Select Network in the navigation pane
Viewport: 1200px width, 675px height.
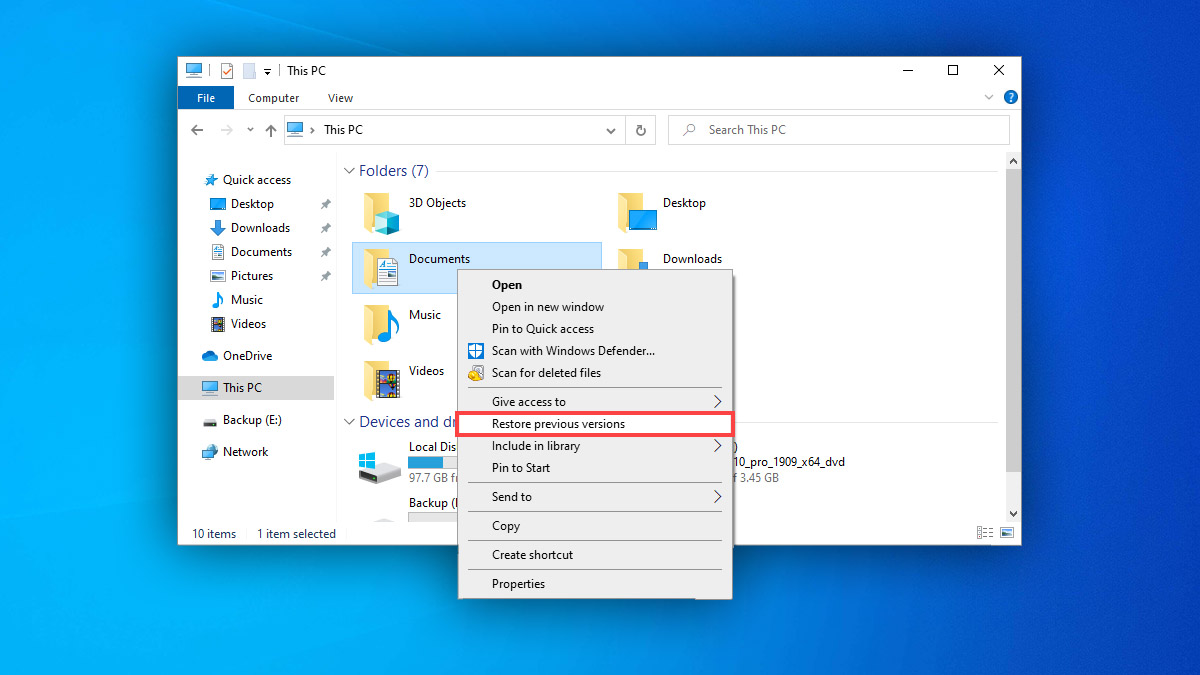(x=245, y=452)
